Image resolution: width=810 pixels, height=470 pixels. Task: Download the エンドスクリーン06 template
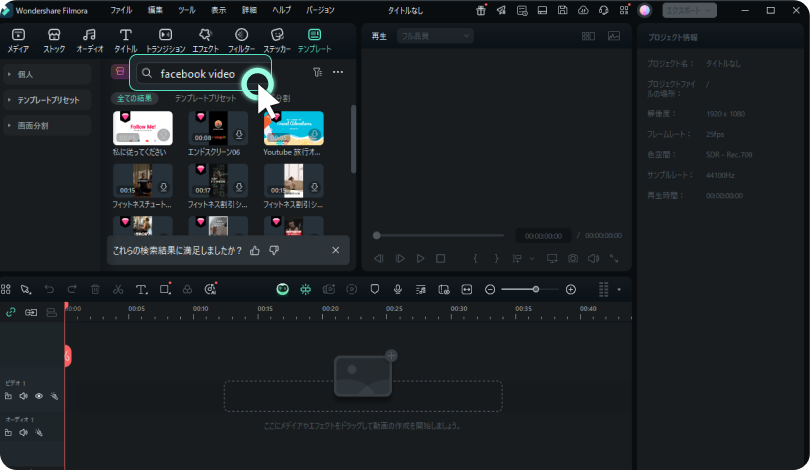coord(239,135)
